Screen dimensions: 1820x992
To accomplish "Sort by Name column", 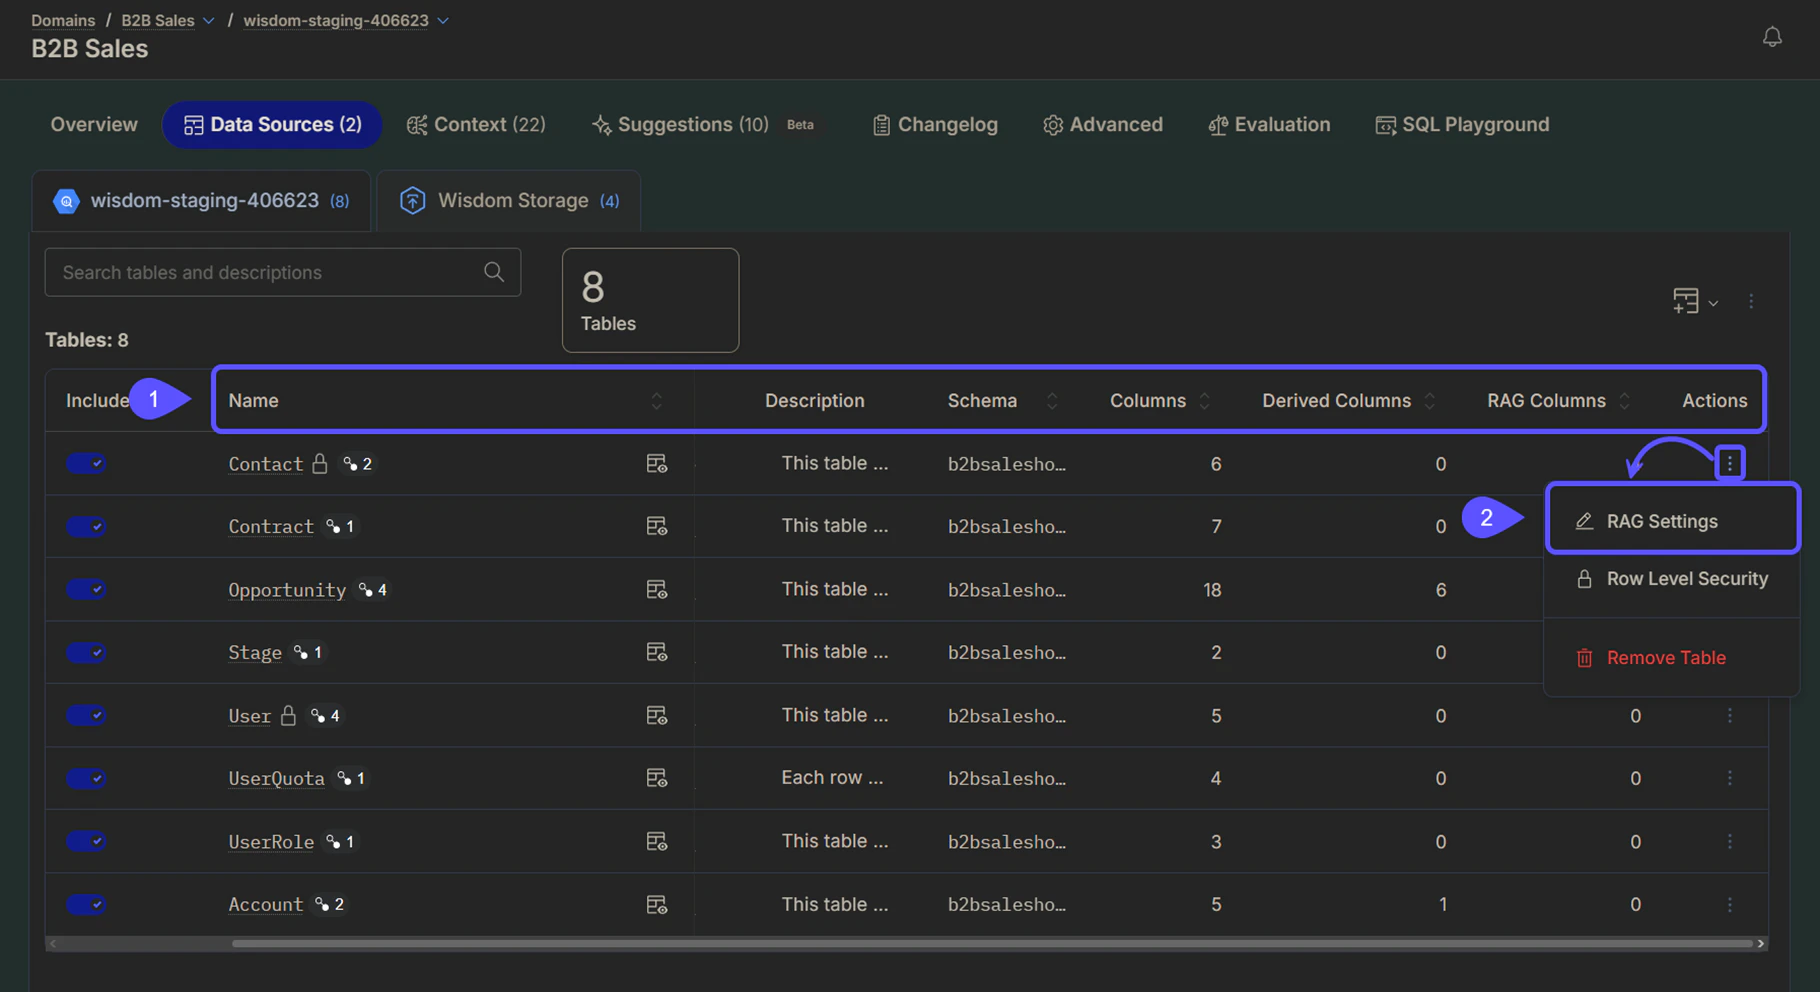I will (656, 400).
